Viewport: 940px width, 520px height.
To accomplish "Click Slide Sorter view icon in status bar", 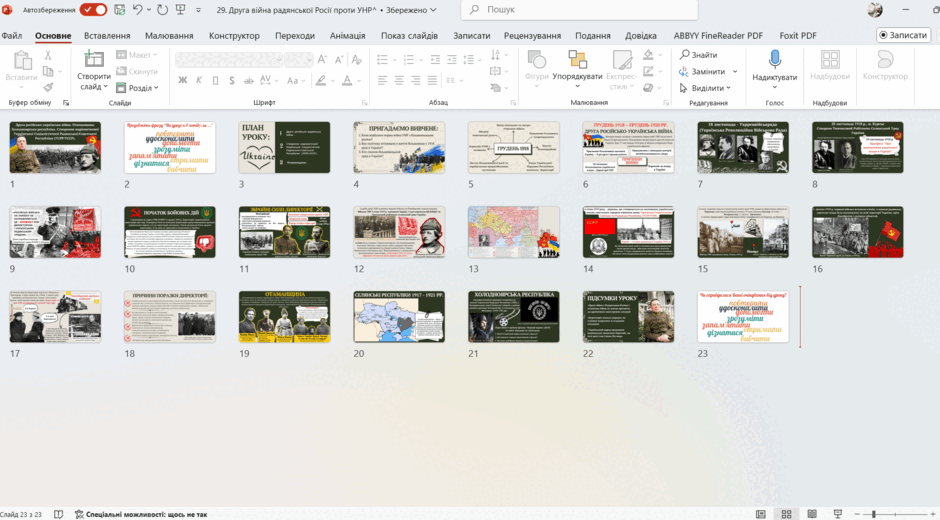I will [787, 514].
